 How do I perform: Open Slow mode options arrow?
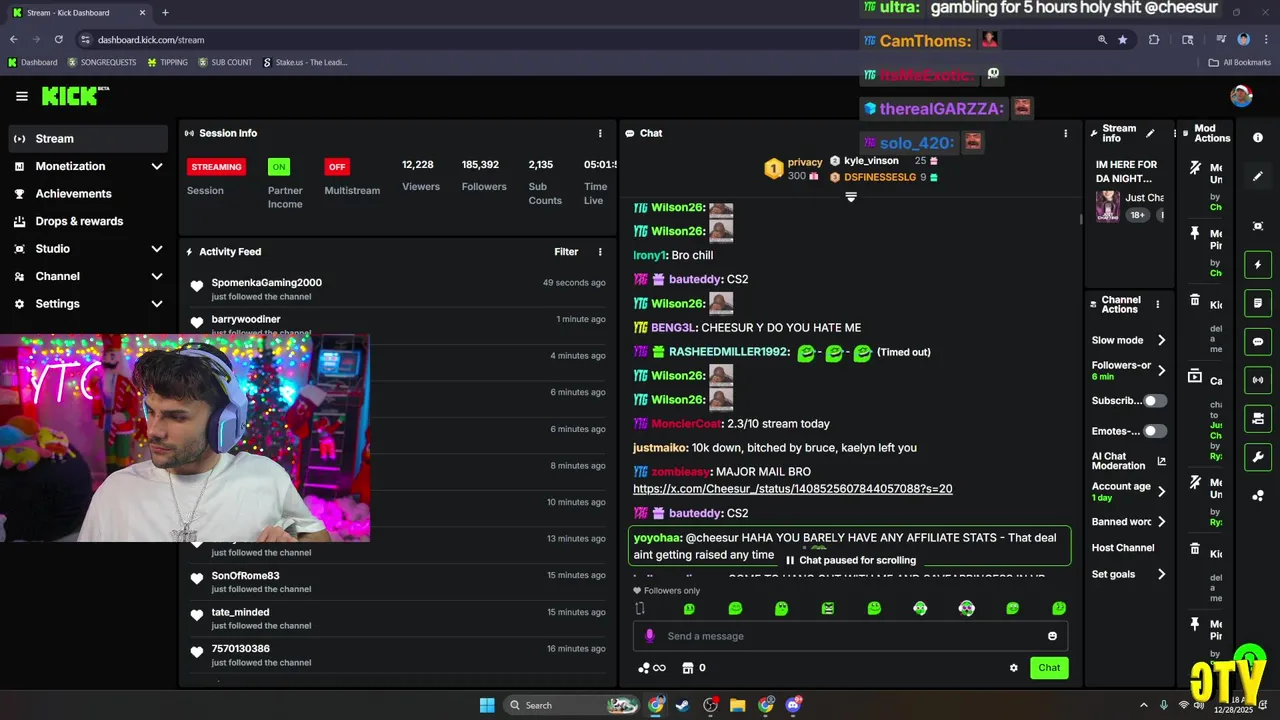click(1161, 340)
